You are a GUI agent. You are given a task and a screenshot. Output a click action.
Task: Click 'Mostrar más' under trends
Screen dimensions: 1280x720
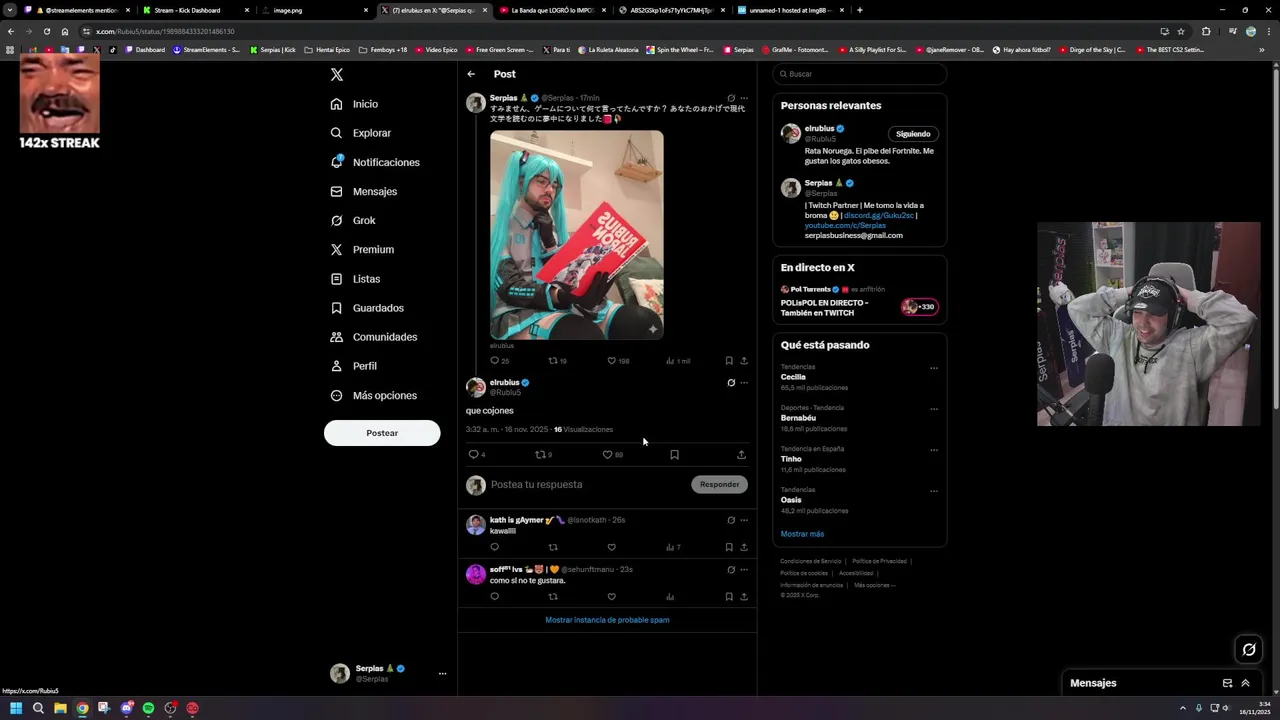(802, 534)
